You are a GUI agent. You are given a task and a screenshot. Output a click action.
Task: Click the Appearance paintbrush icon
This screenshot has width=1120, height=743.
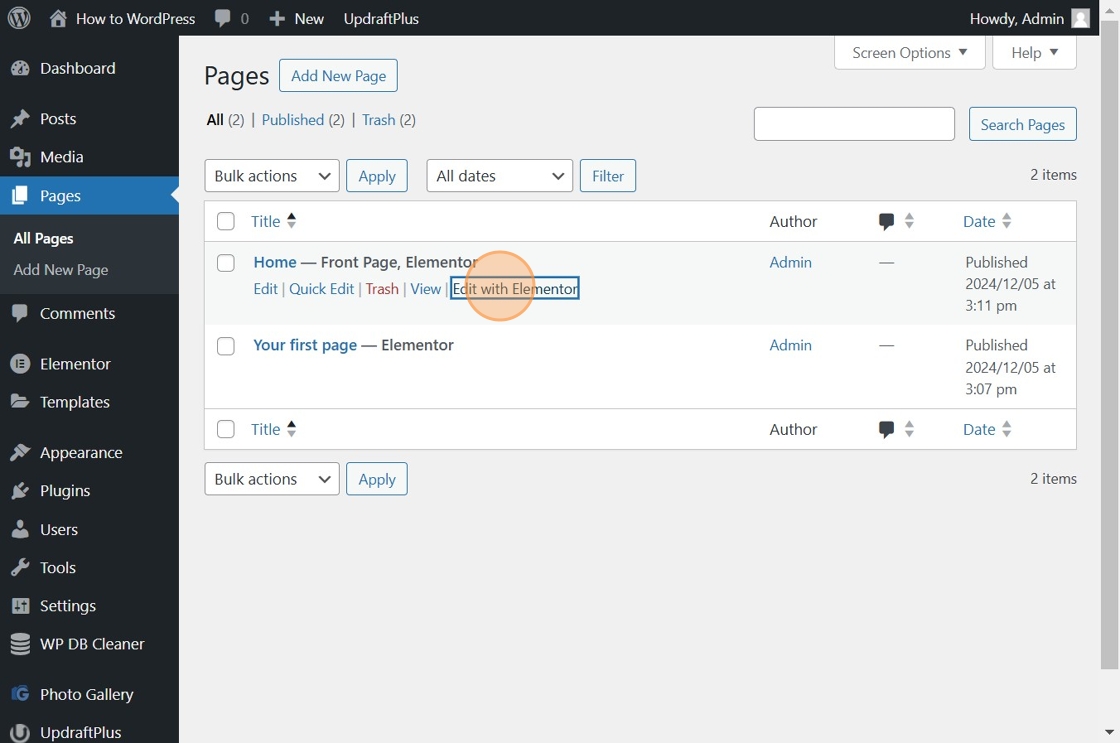[20, 452]
